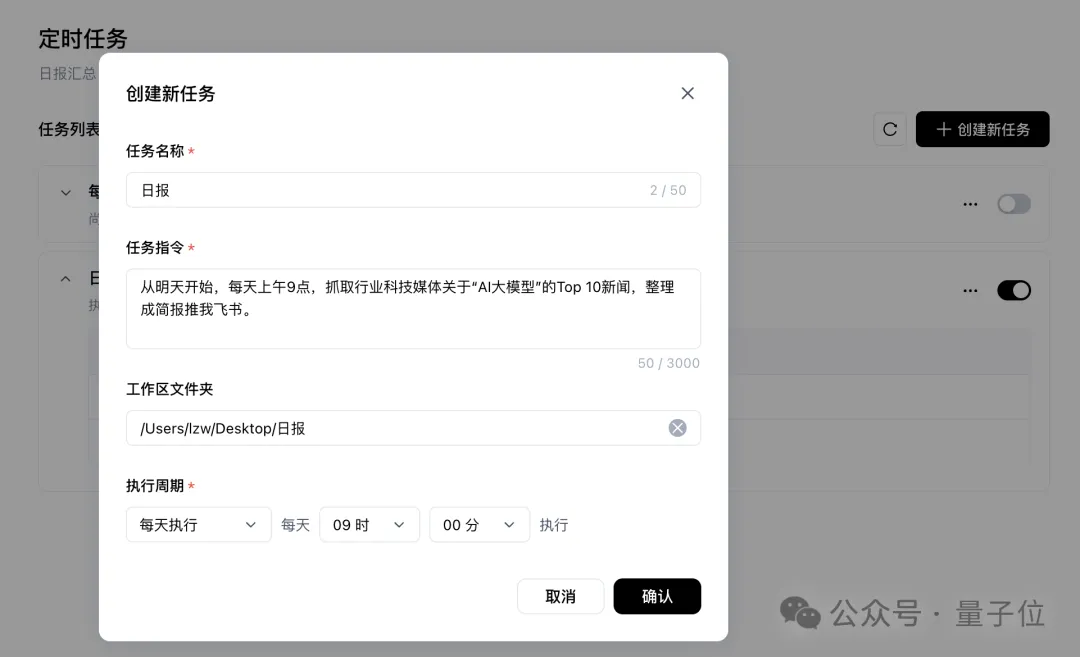Open the "..." options menu of the first task
Viewport: 1080px width, 657px height.
pos(969,203)
